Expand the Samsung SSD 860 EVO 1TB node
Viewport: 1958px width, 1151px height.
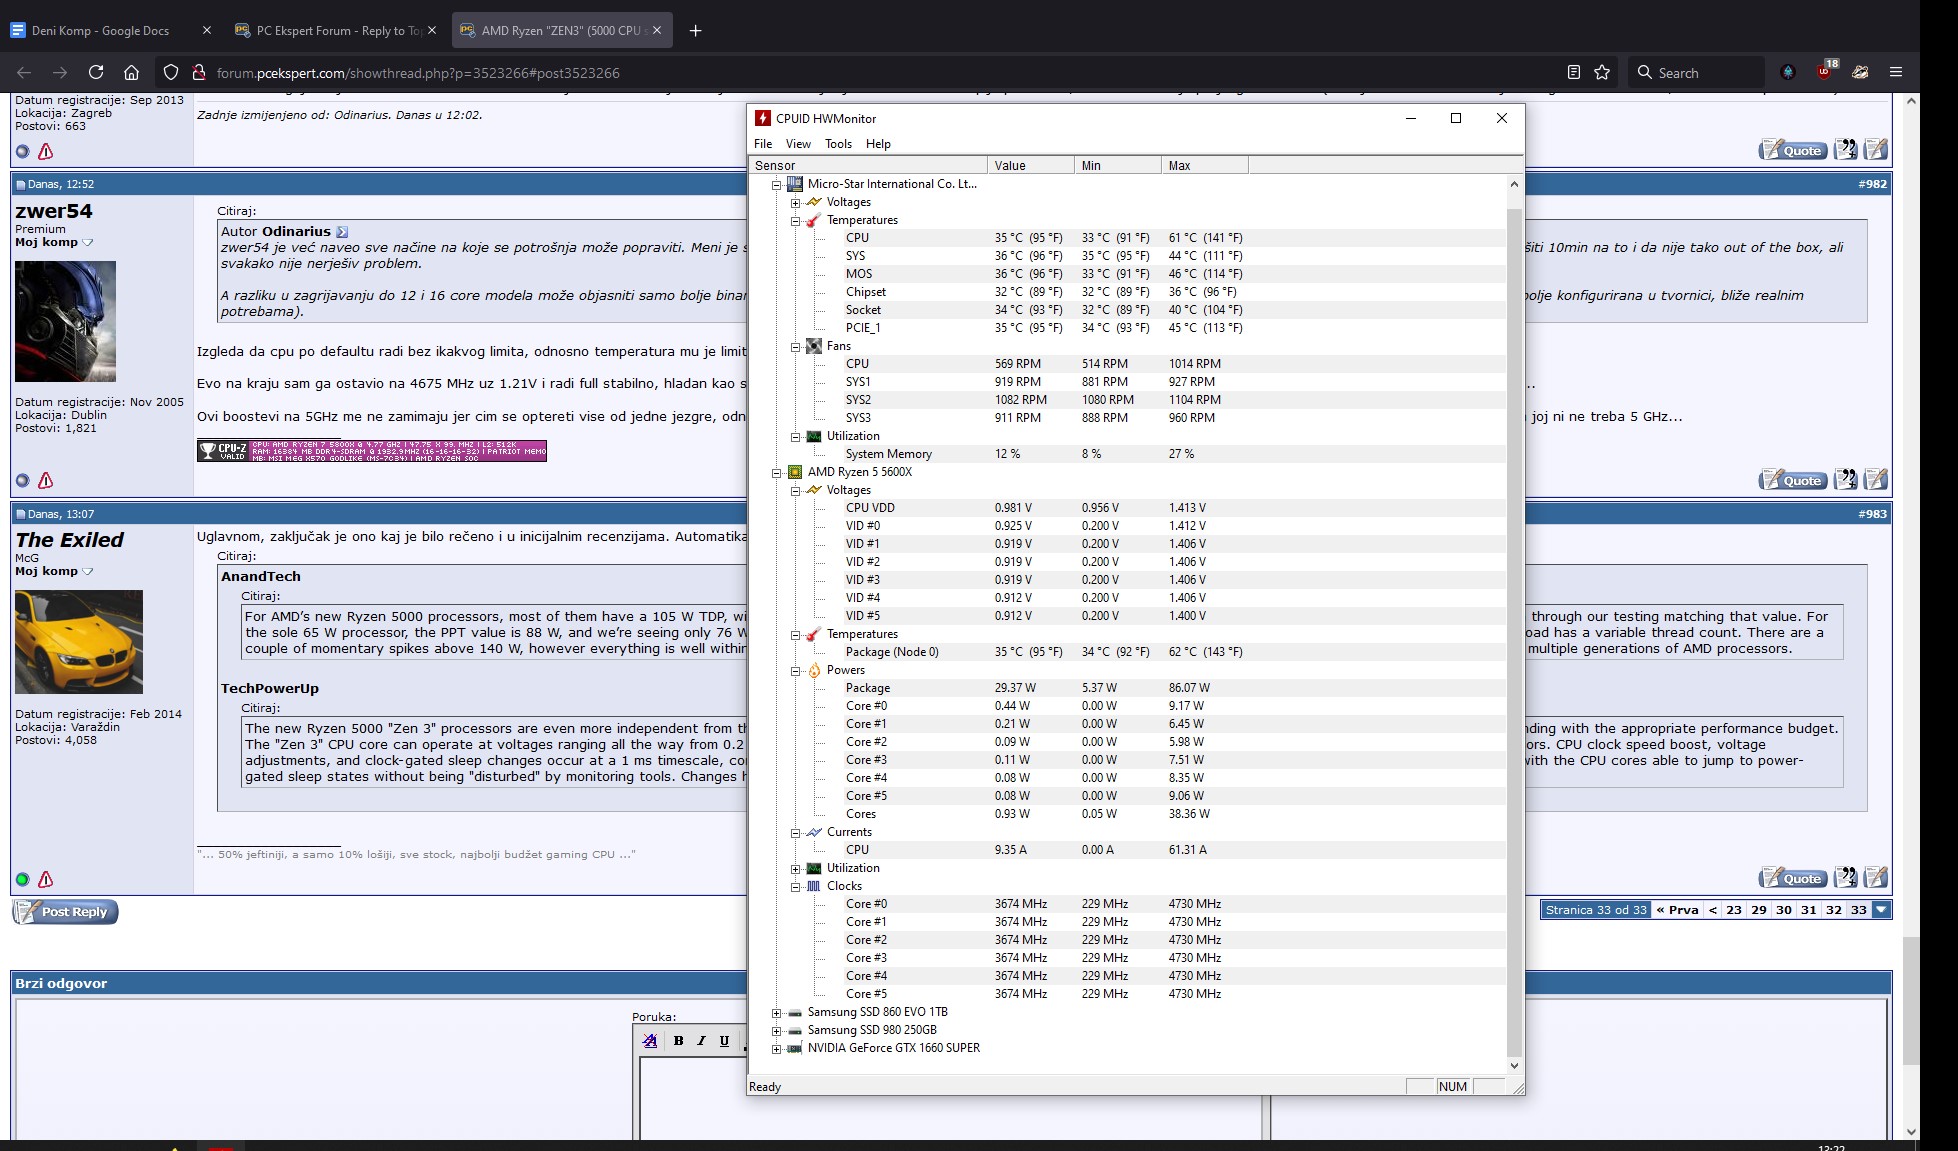pos(777,1013)
